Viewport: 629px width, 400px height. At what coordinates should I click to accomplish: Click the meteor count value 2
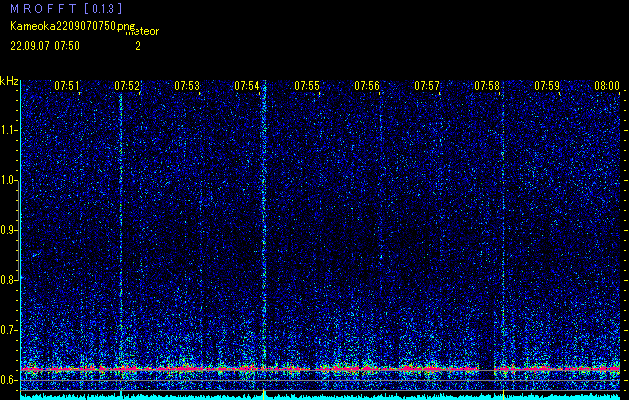(x=138, y=46)
